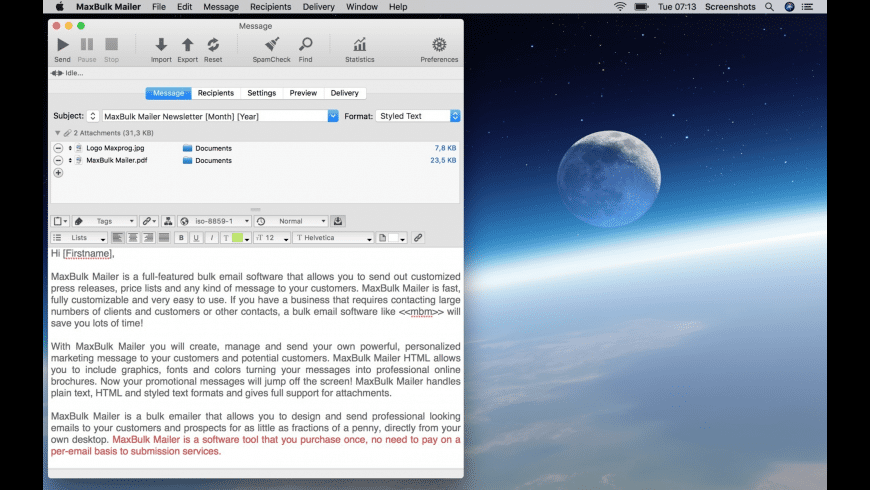870x490 pixels.
Task: Switch to the Preview tab
Action: click(303, 93)
